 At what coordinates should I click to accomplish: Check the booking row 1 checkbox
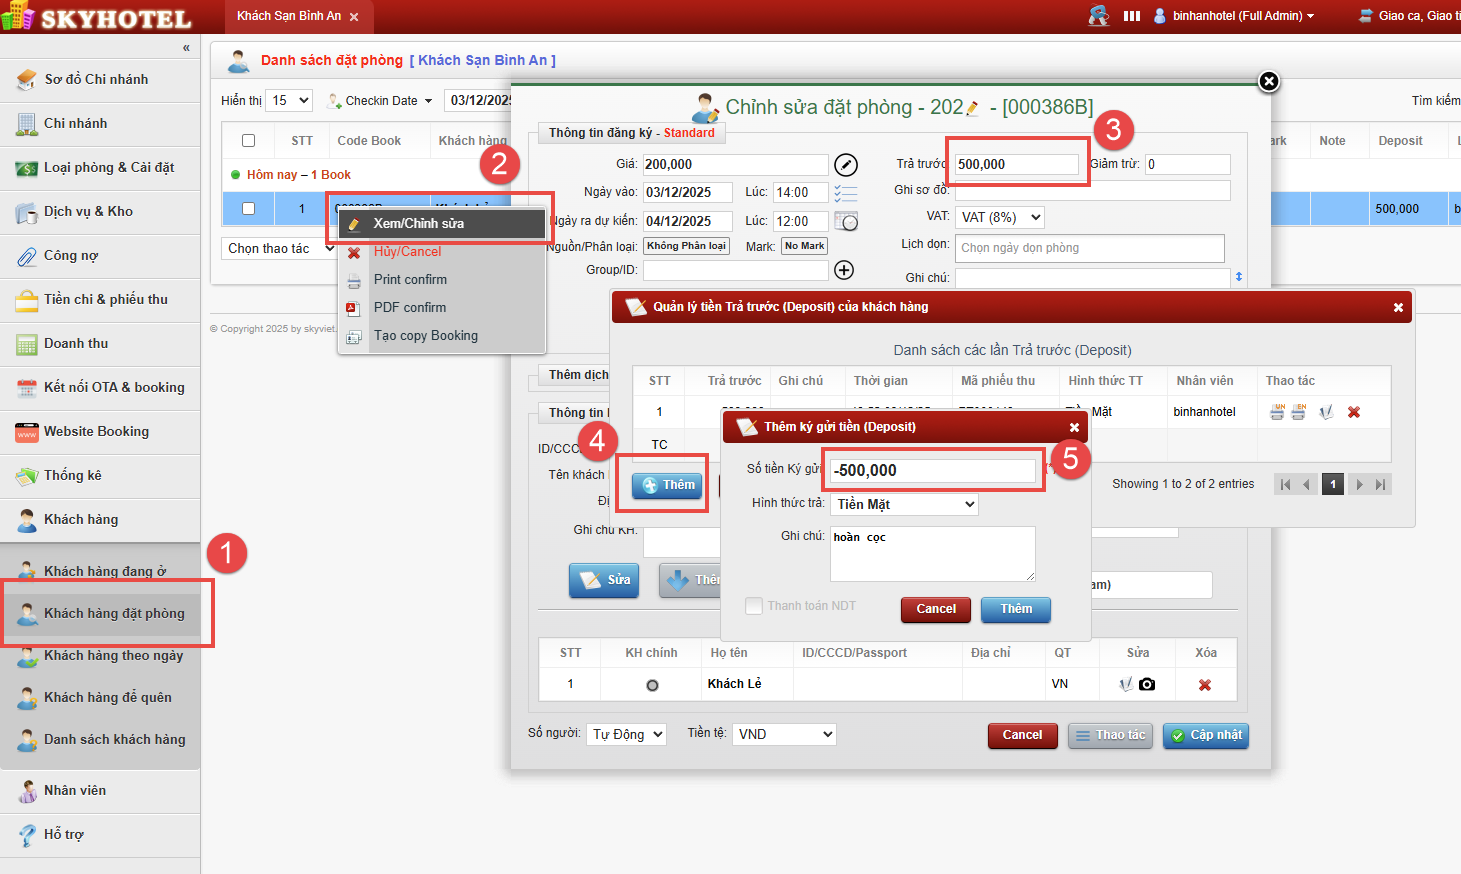coord(249,209)
